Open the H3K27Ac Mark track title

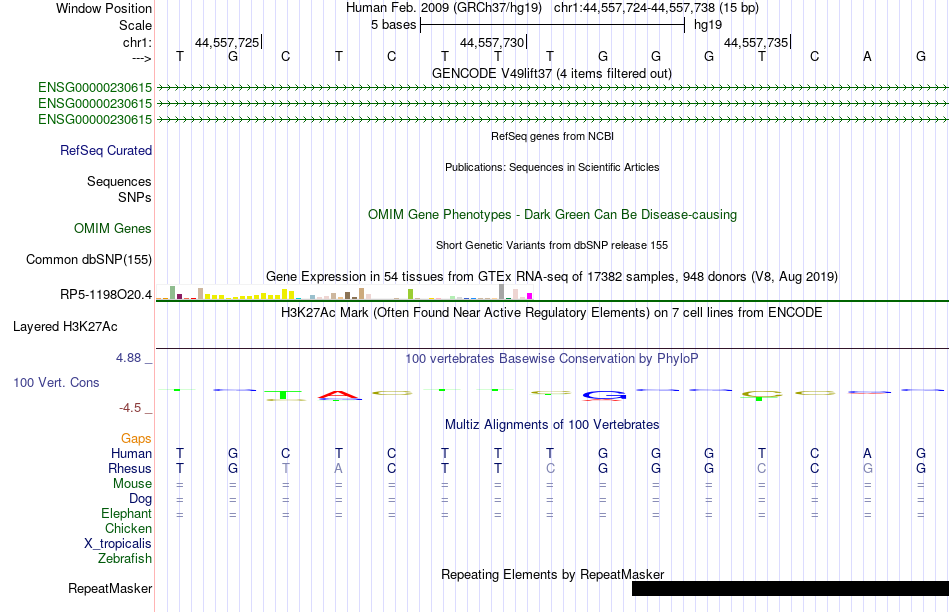(552, 313)
